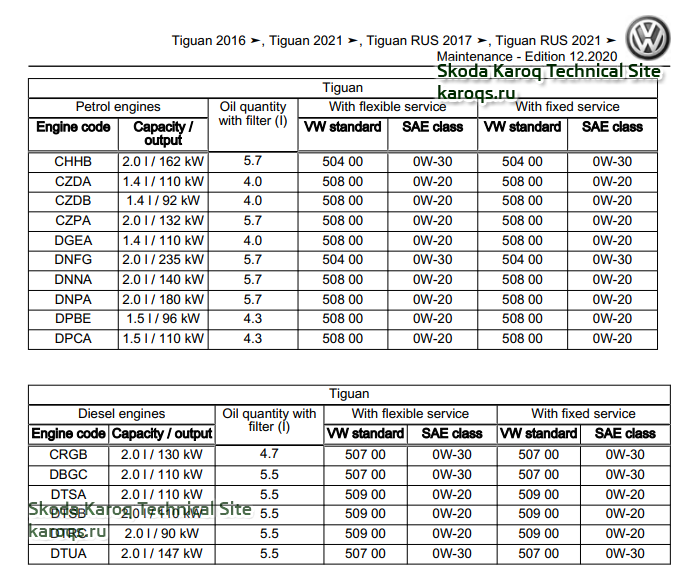This screenshot has width=690, height=575.
Task: Click 'With flexible service' in diesel table
Action: click(410, 414)
